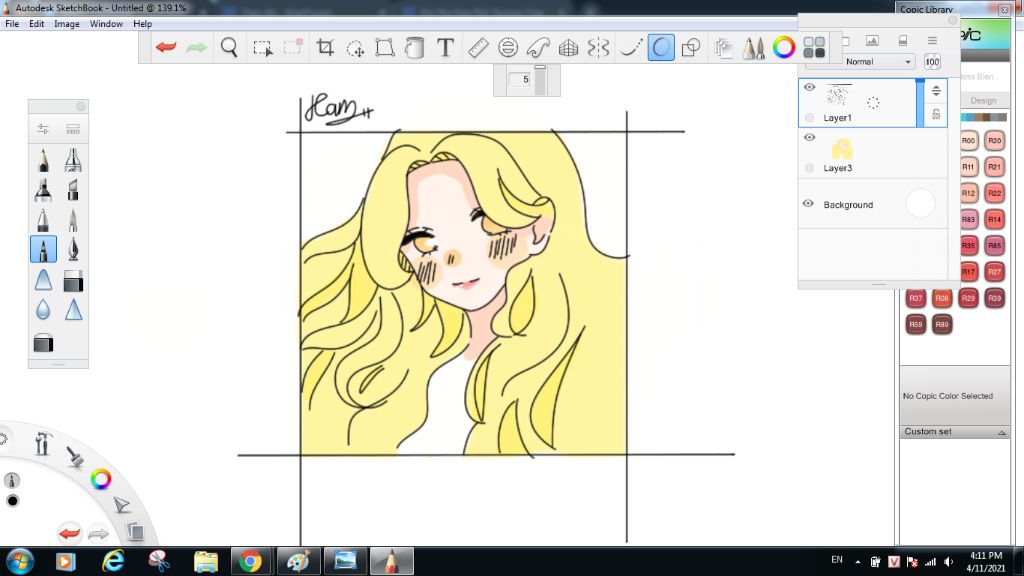Viewport: 1024px width, 576px height.
Task: Hide Layer1 with its eye icon
Action: (810, 87)
